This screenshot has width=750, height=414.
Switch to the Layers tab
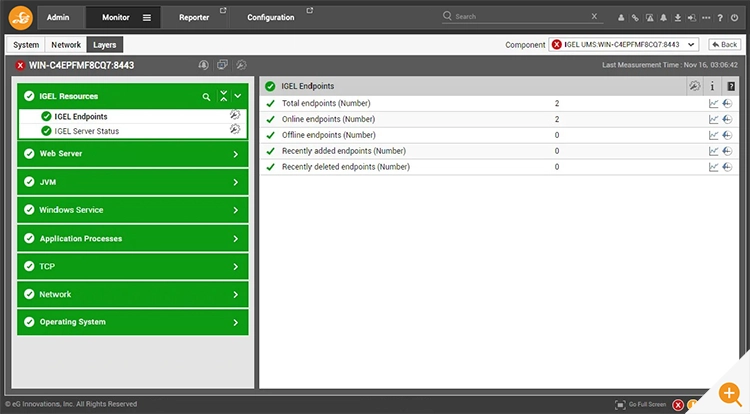tap(105, 44)
